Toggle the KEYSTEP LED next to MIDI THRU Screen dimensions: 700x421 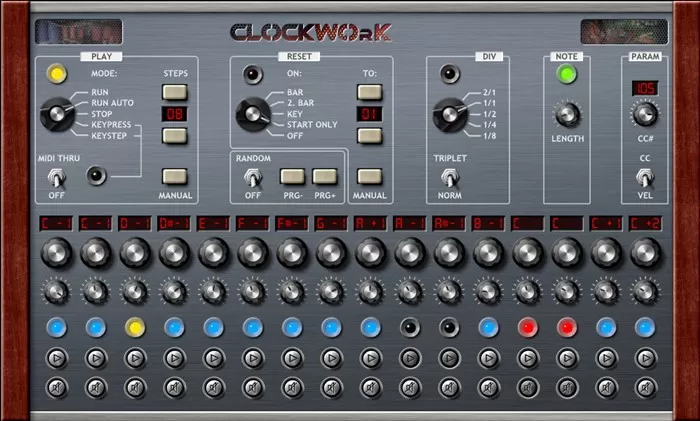[x=96, y=176]
